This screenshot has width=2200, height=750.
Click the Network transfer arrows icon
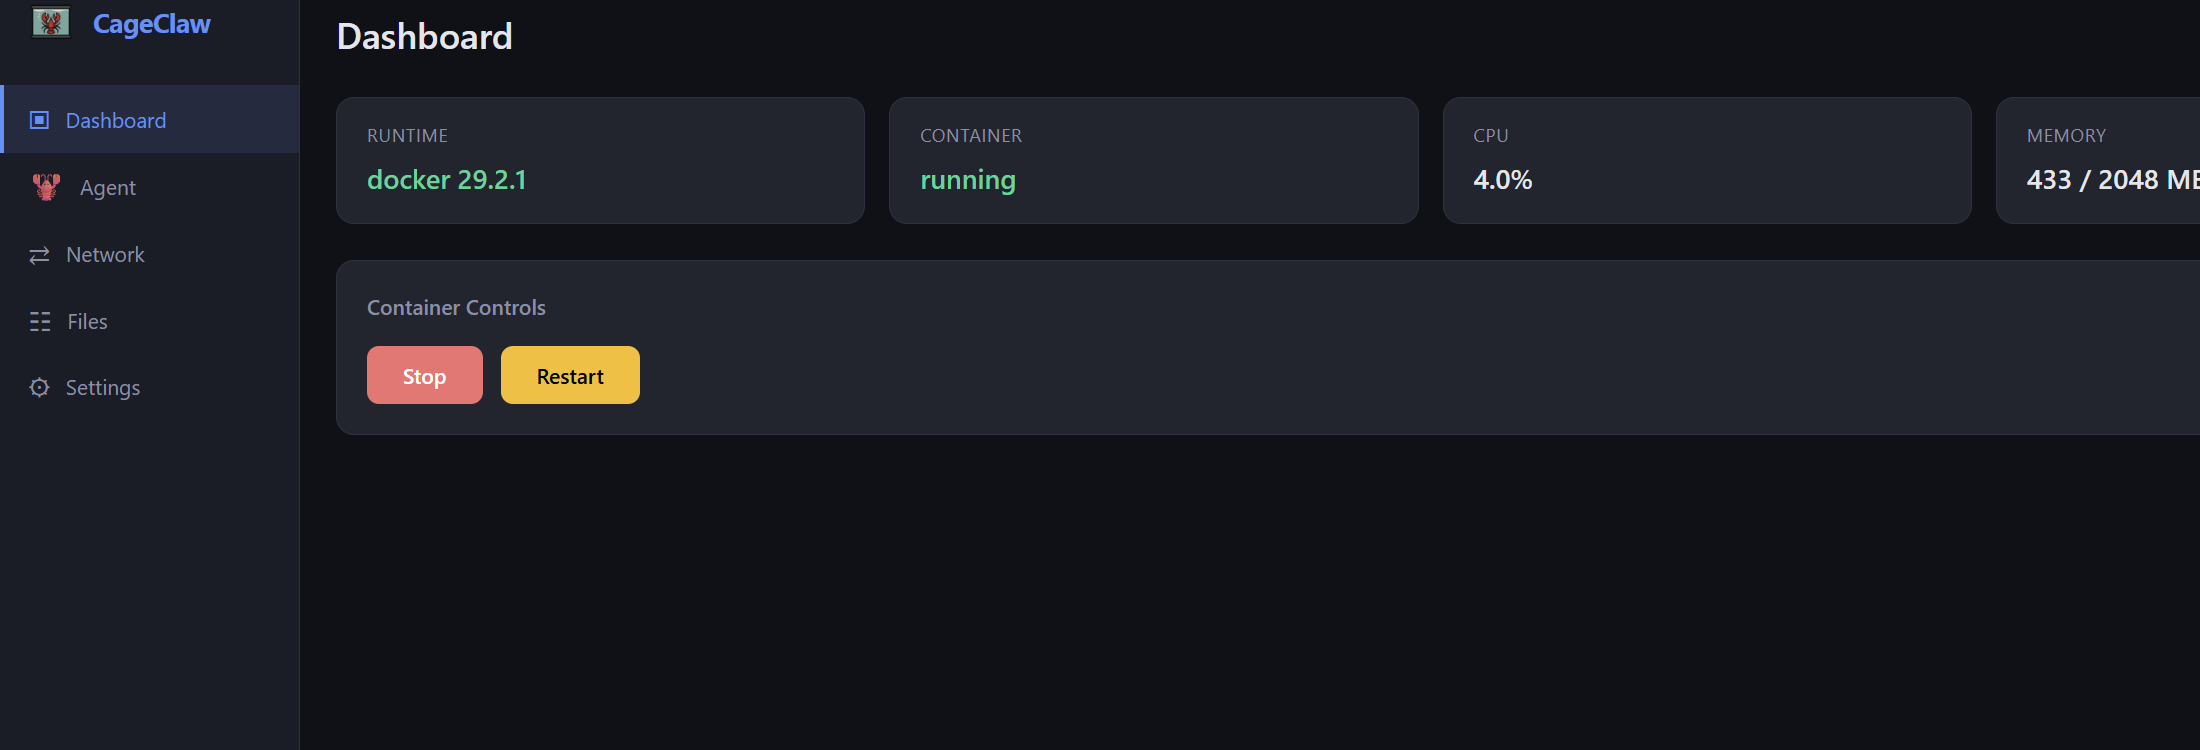40,255
